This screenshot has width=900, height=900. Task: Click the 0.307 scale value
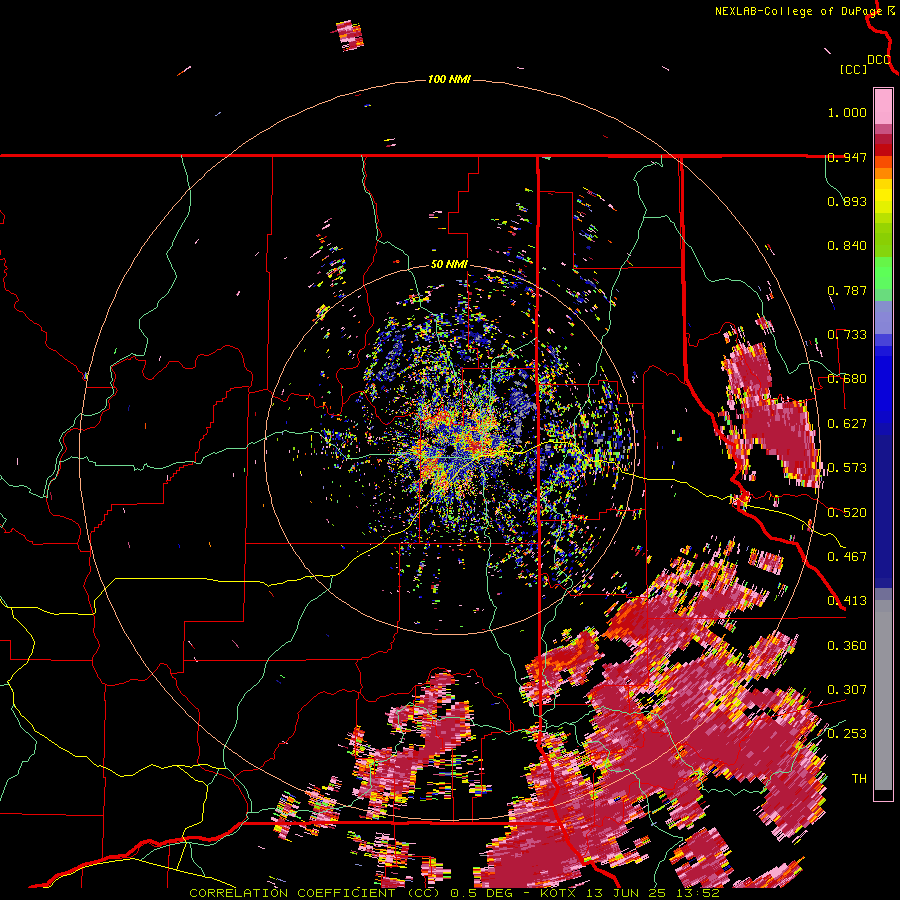[847, 690]
